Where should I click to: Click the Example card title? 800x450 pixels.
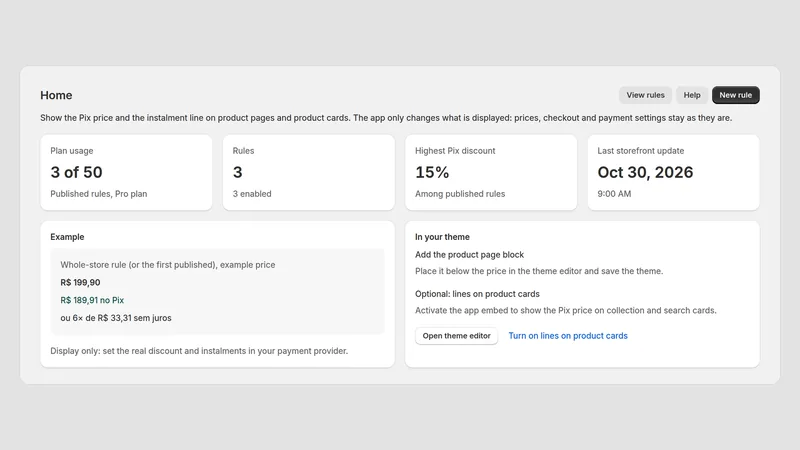(x=67, y=237)
